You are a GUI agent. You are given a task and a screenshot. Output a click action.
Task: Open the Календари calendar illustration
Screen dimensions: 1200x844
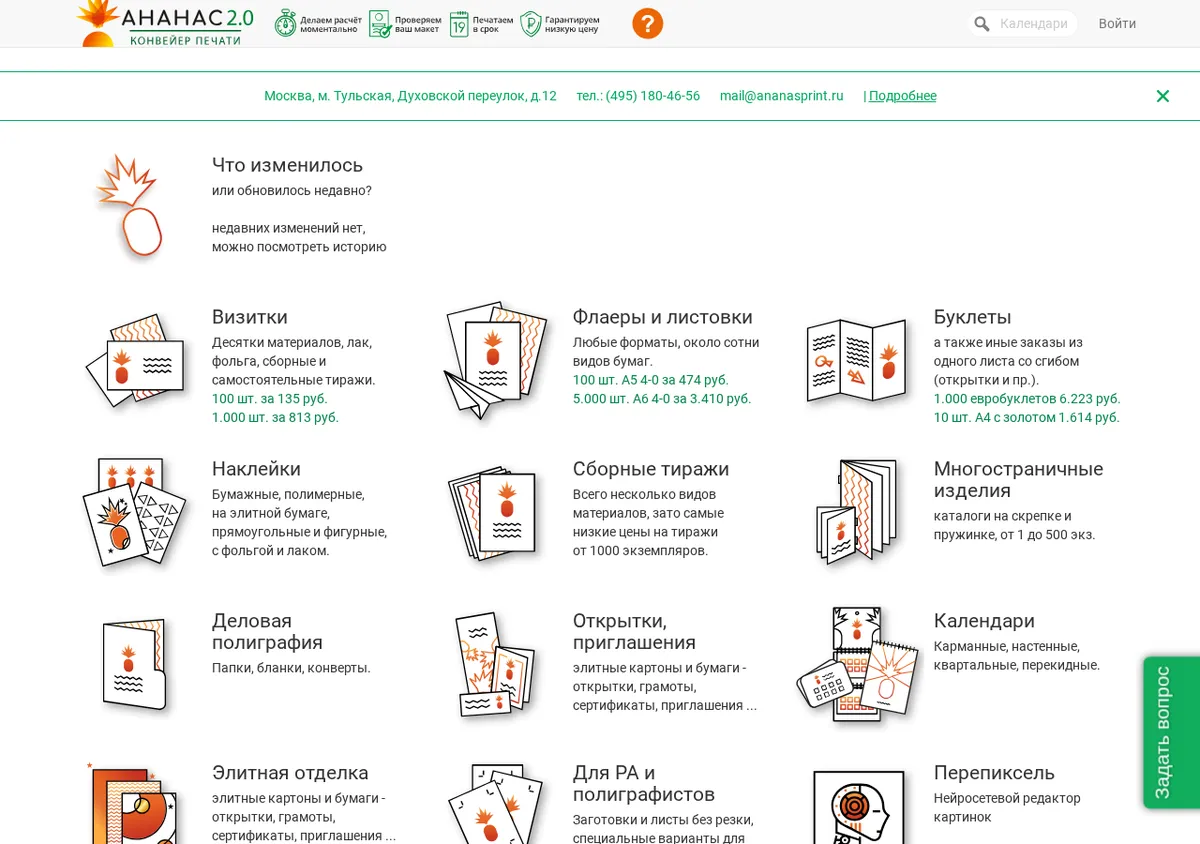coord(857,663)
